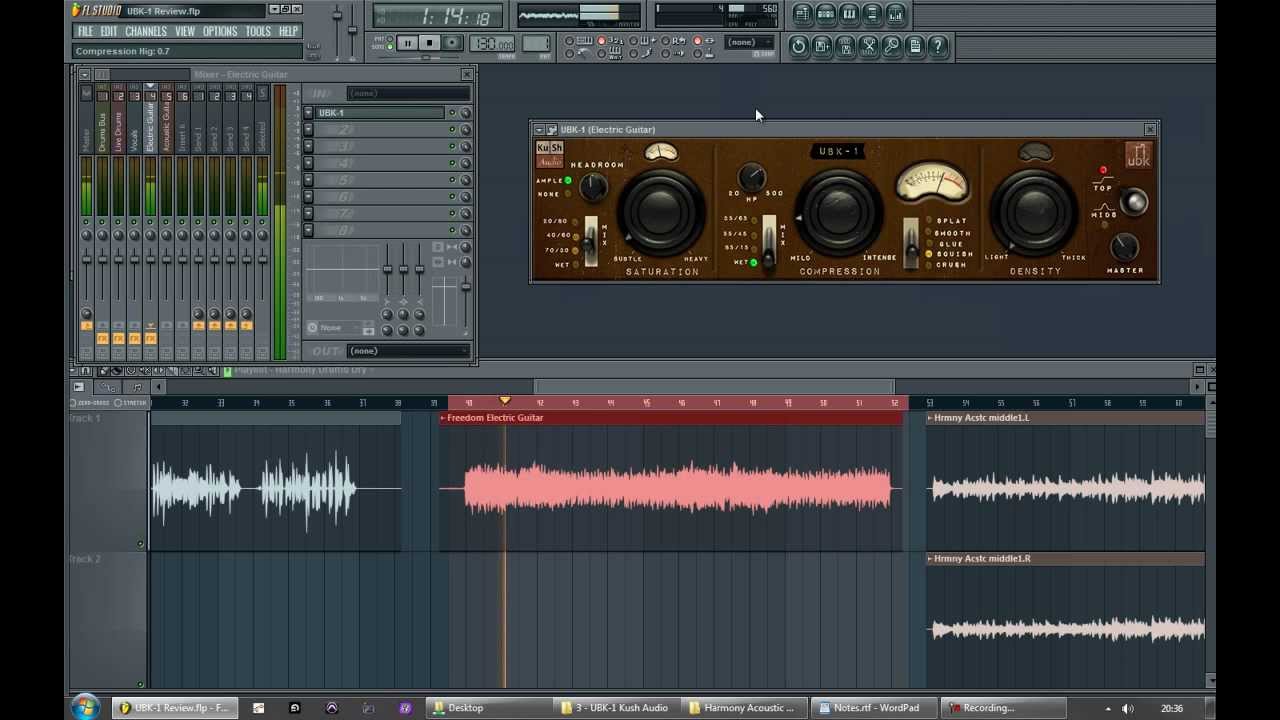Open the UBK-1 effect slot dropdown arrow
Image resolution: width=1280 pixels, height=720 pixels.
click(x=309, y=113)
